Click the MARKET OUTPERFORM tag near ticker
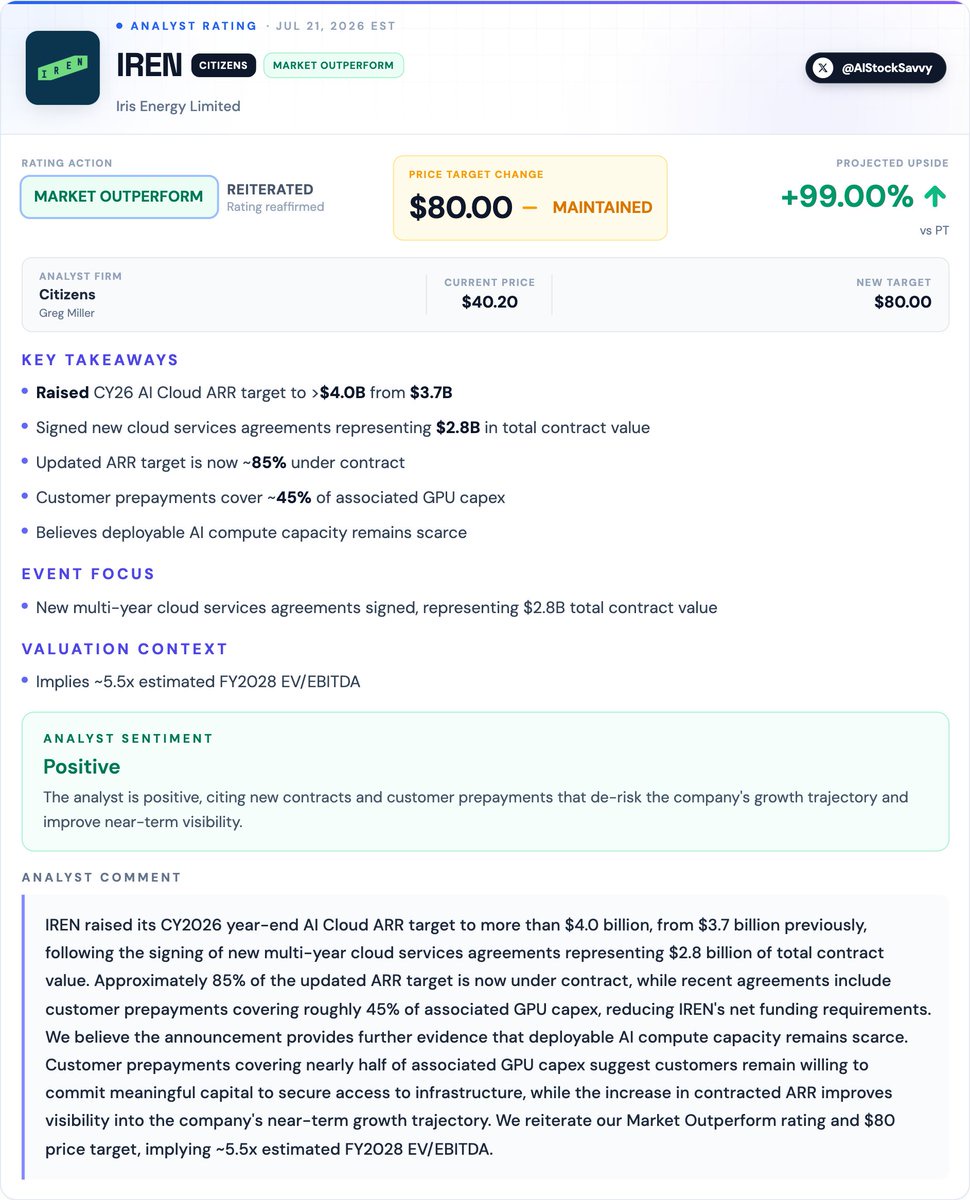The image size is (970, 1200). 334,66
